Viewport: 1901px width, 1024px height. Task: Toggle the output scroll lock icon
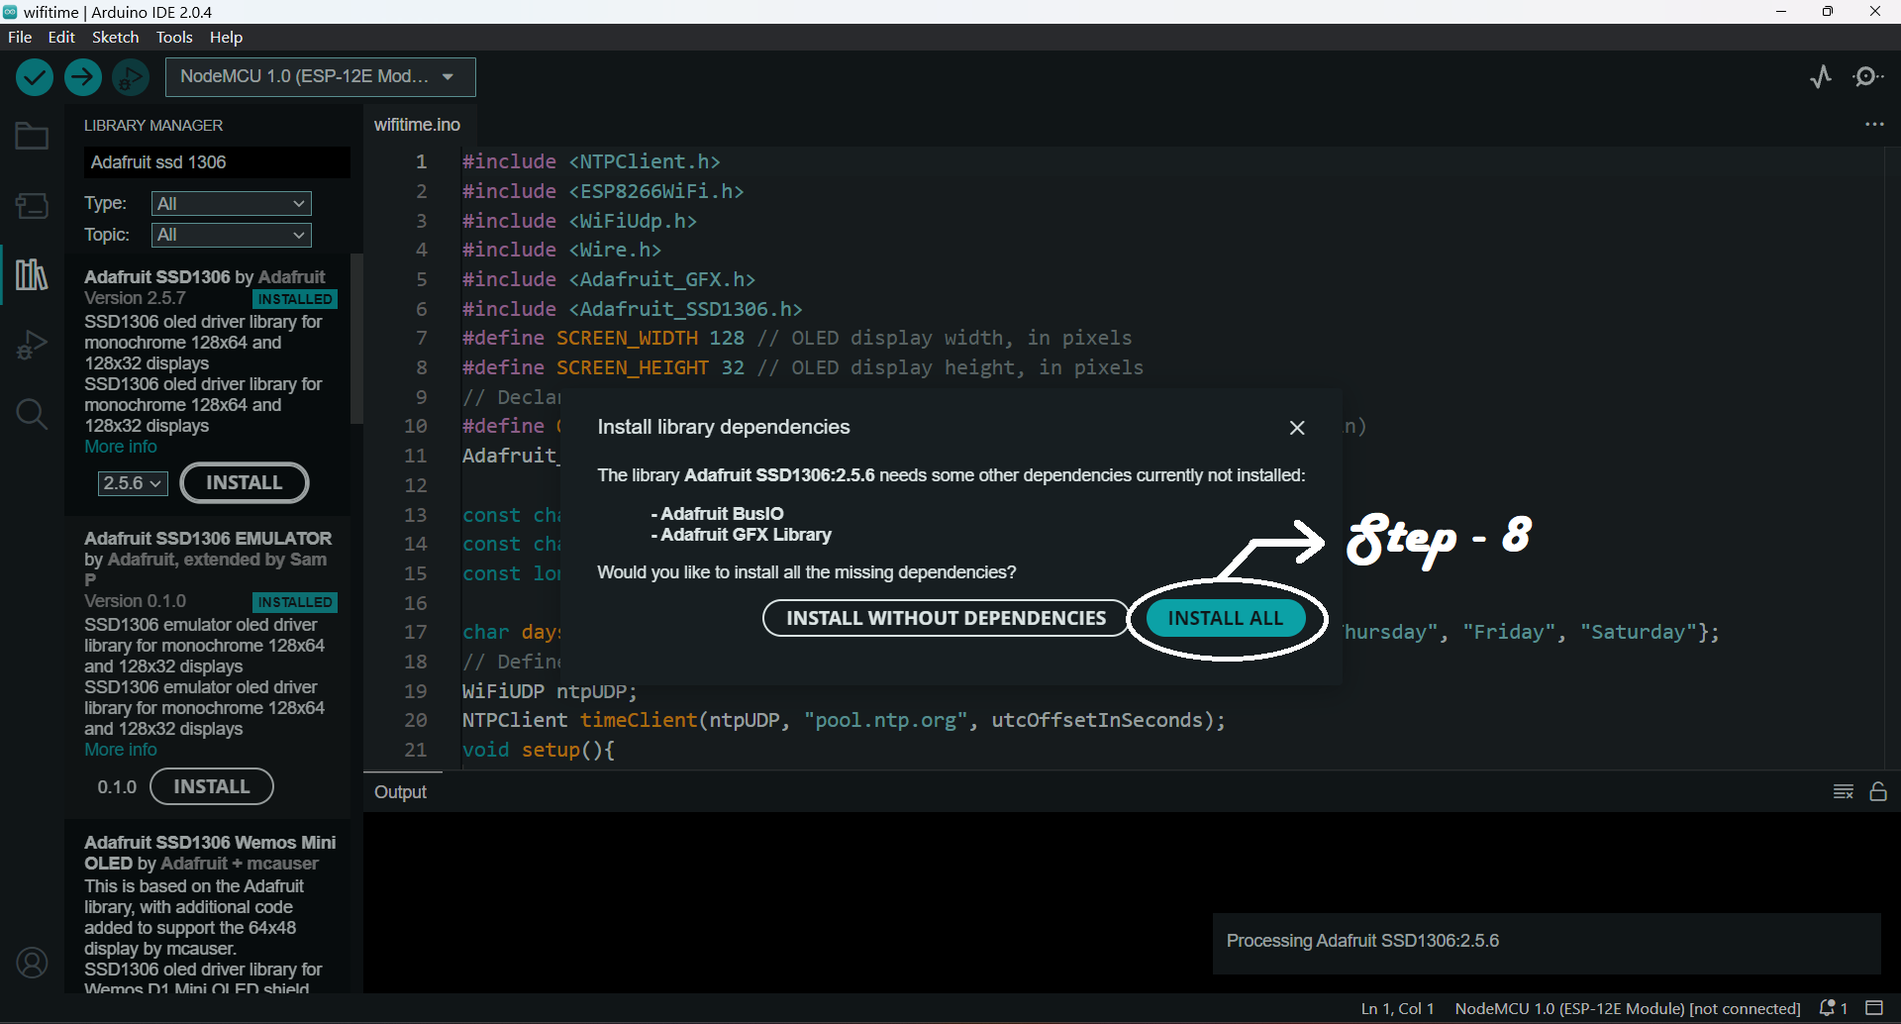pos(1878,792)
